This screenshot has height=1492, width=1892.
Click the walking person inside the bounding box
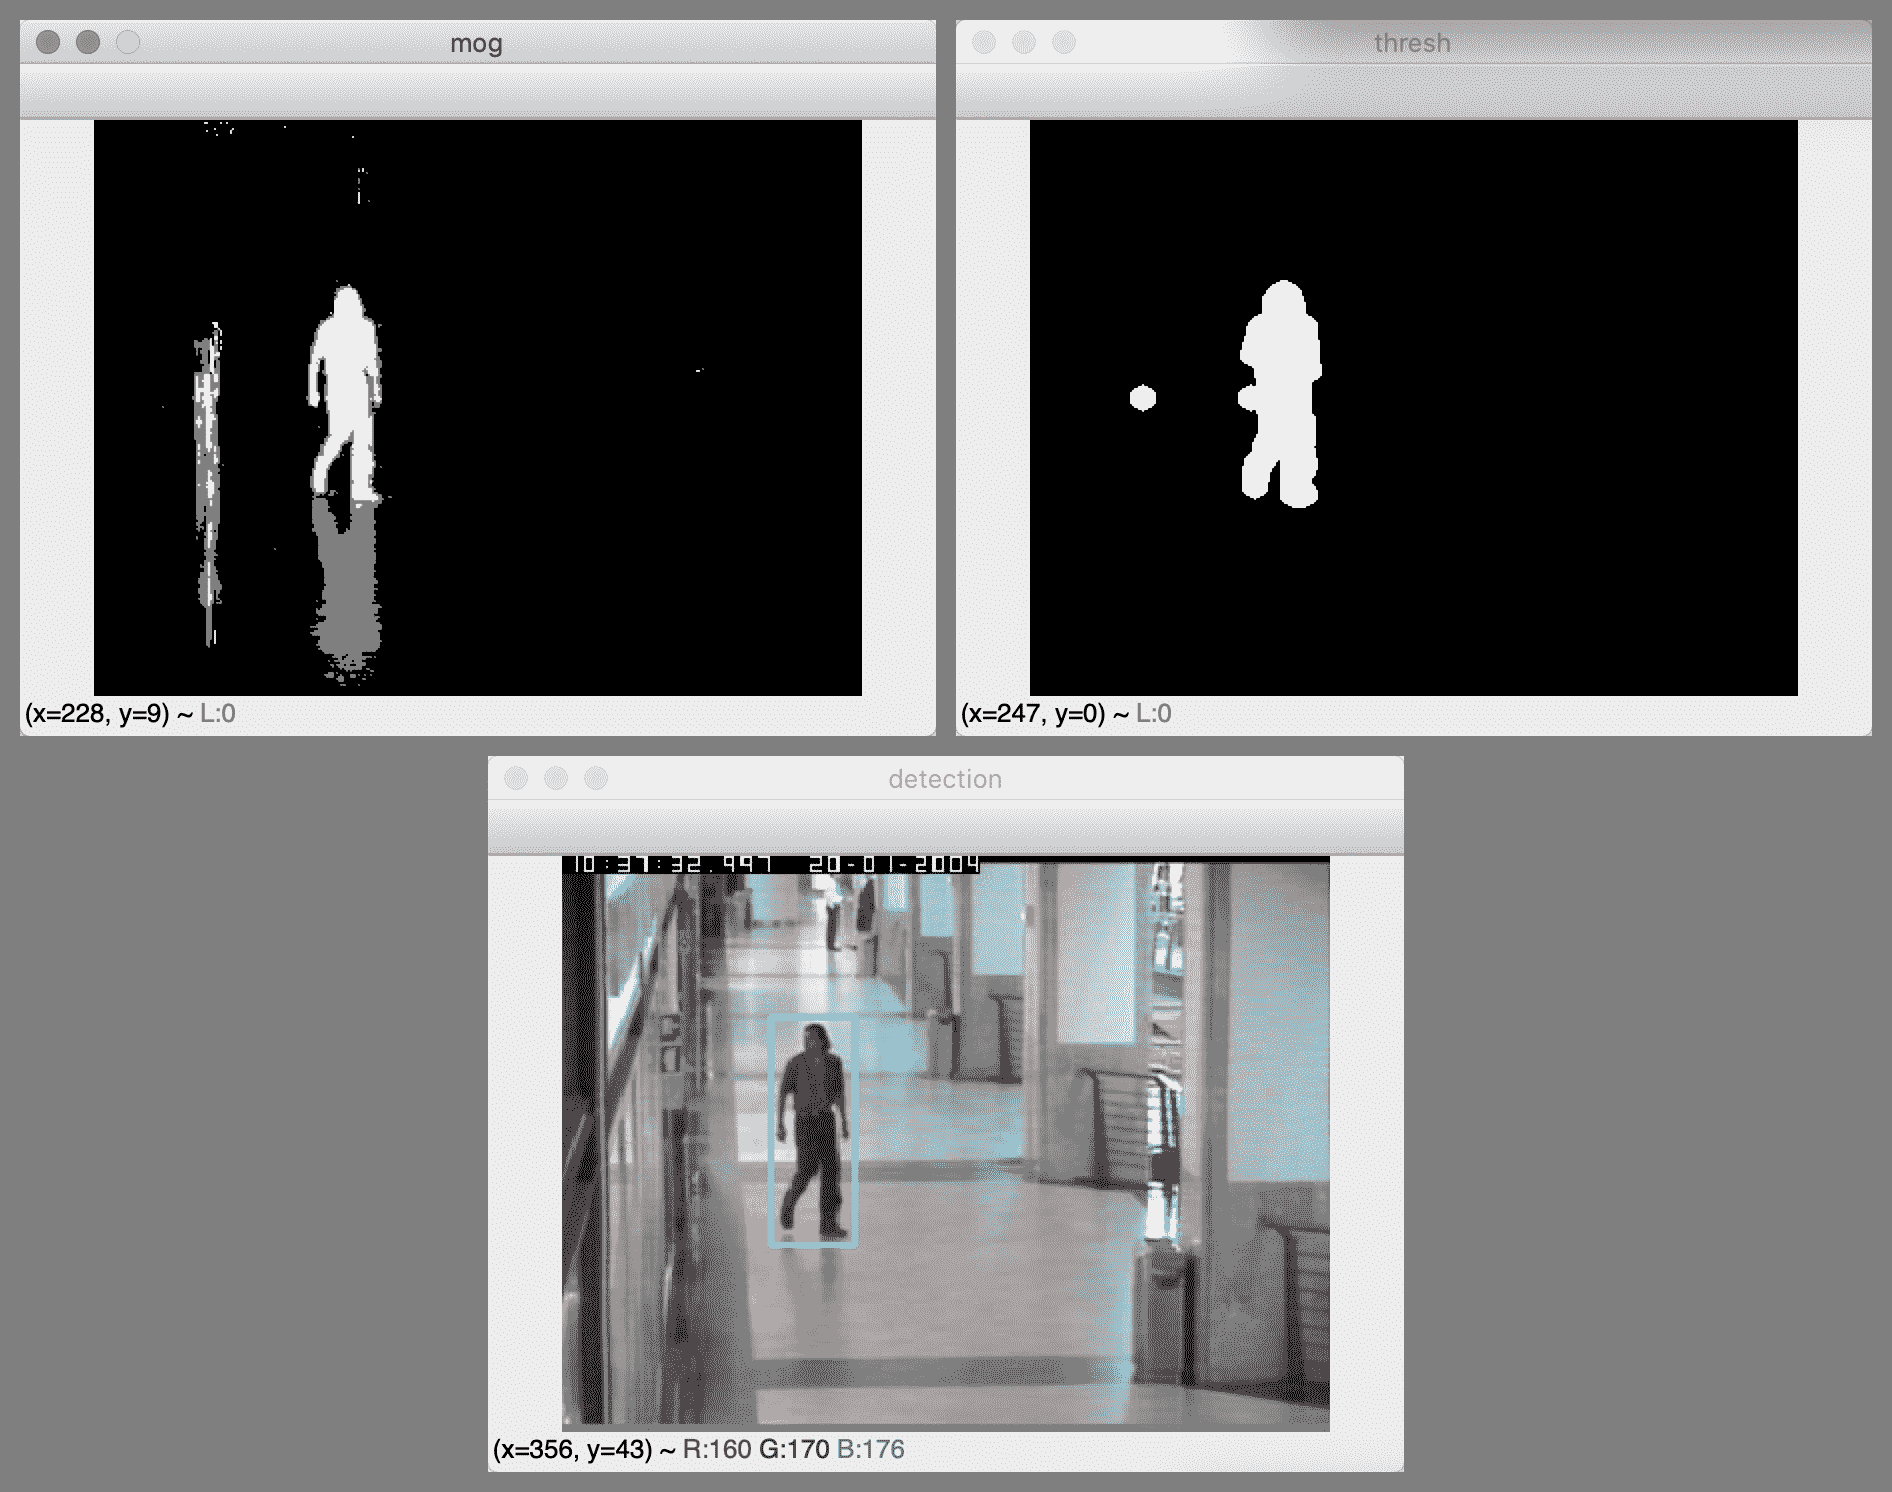pos(815,1120)
